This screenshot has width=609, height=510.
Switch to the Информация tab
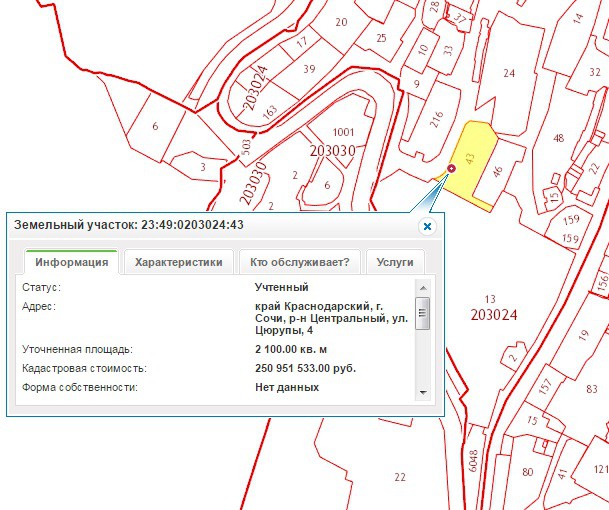[71, 262]
